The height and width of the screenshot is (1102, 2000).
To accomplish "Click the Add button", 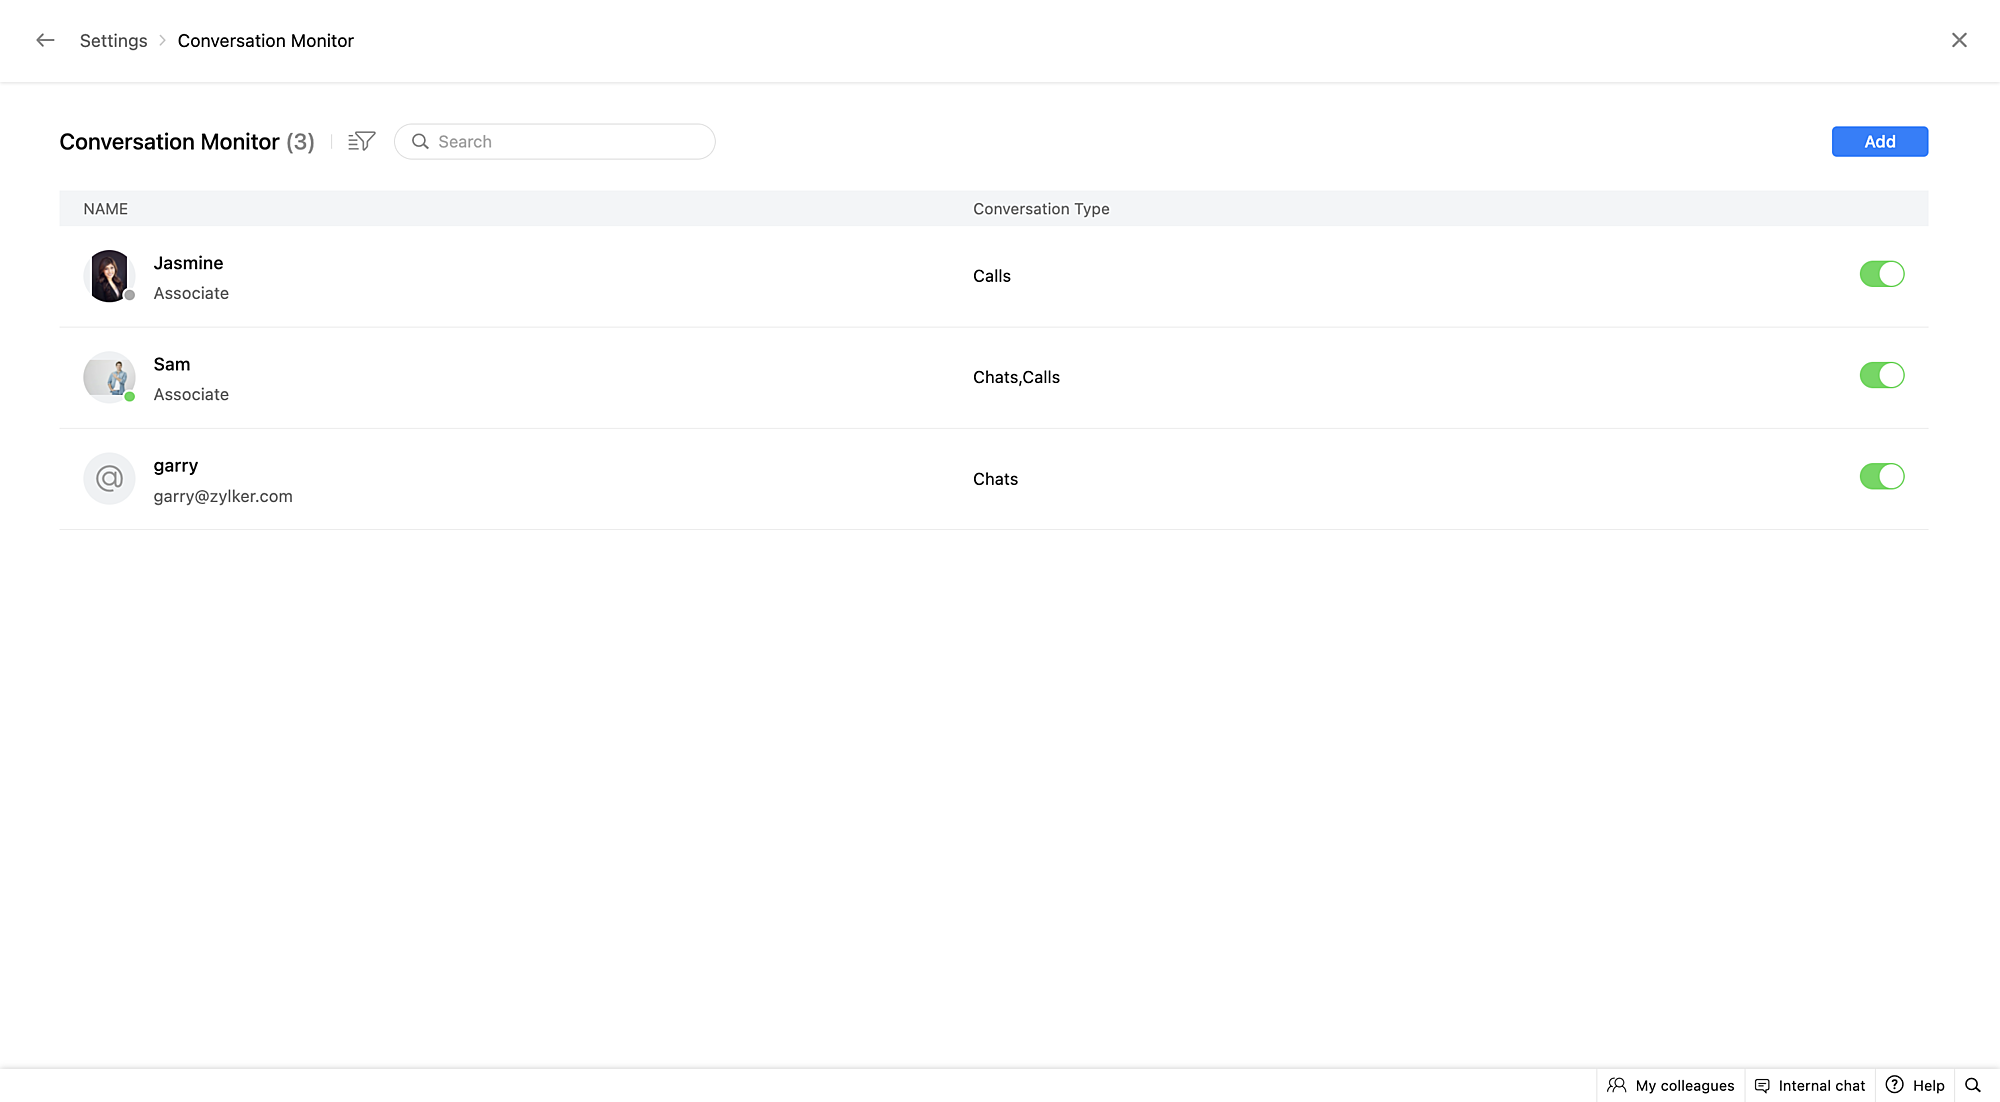I will (x=1879, y=142).
